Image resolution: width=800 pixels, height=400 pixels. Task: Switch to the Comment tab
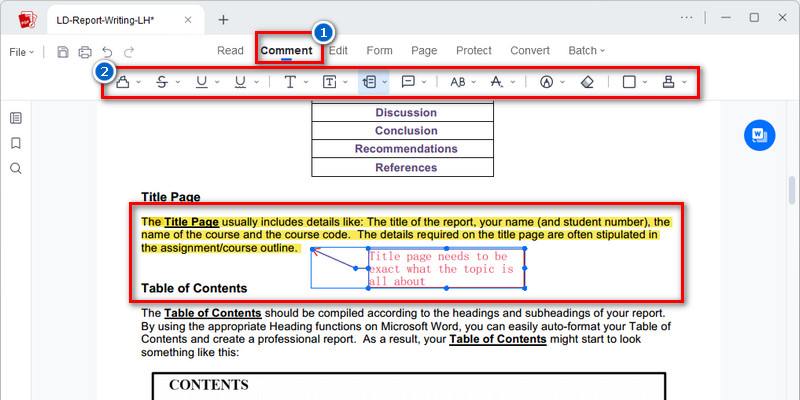coord(286,51)
